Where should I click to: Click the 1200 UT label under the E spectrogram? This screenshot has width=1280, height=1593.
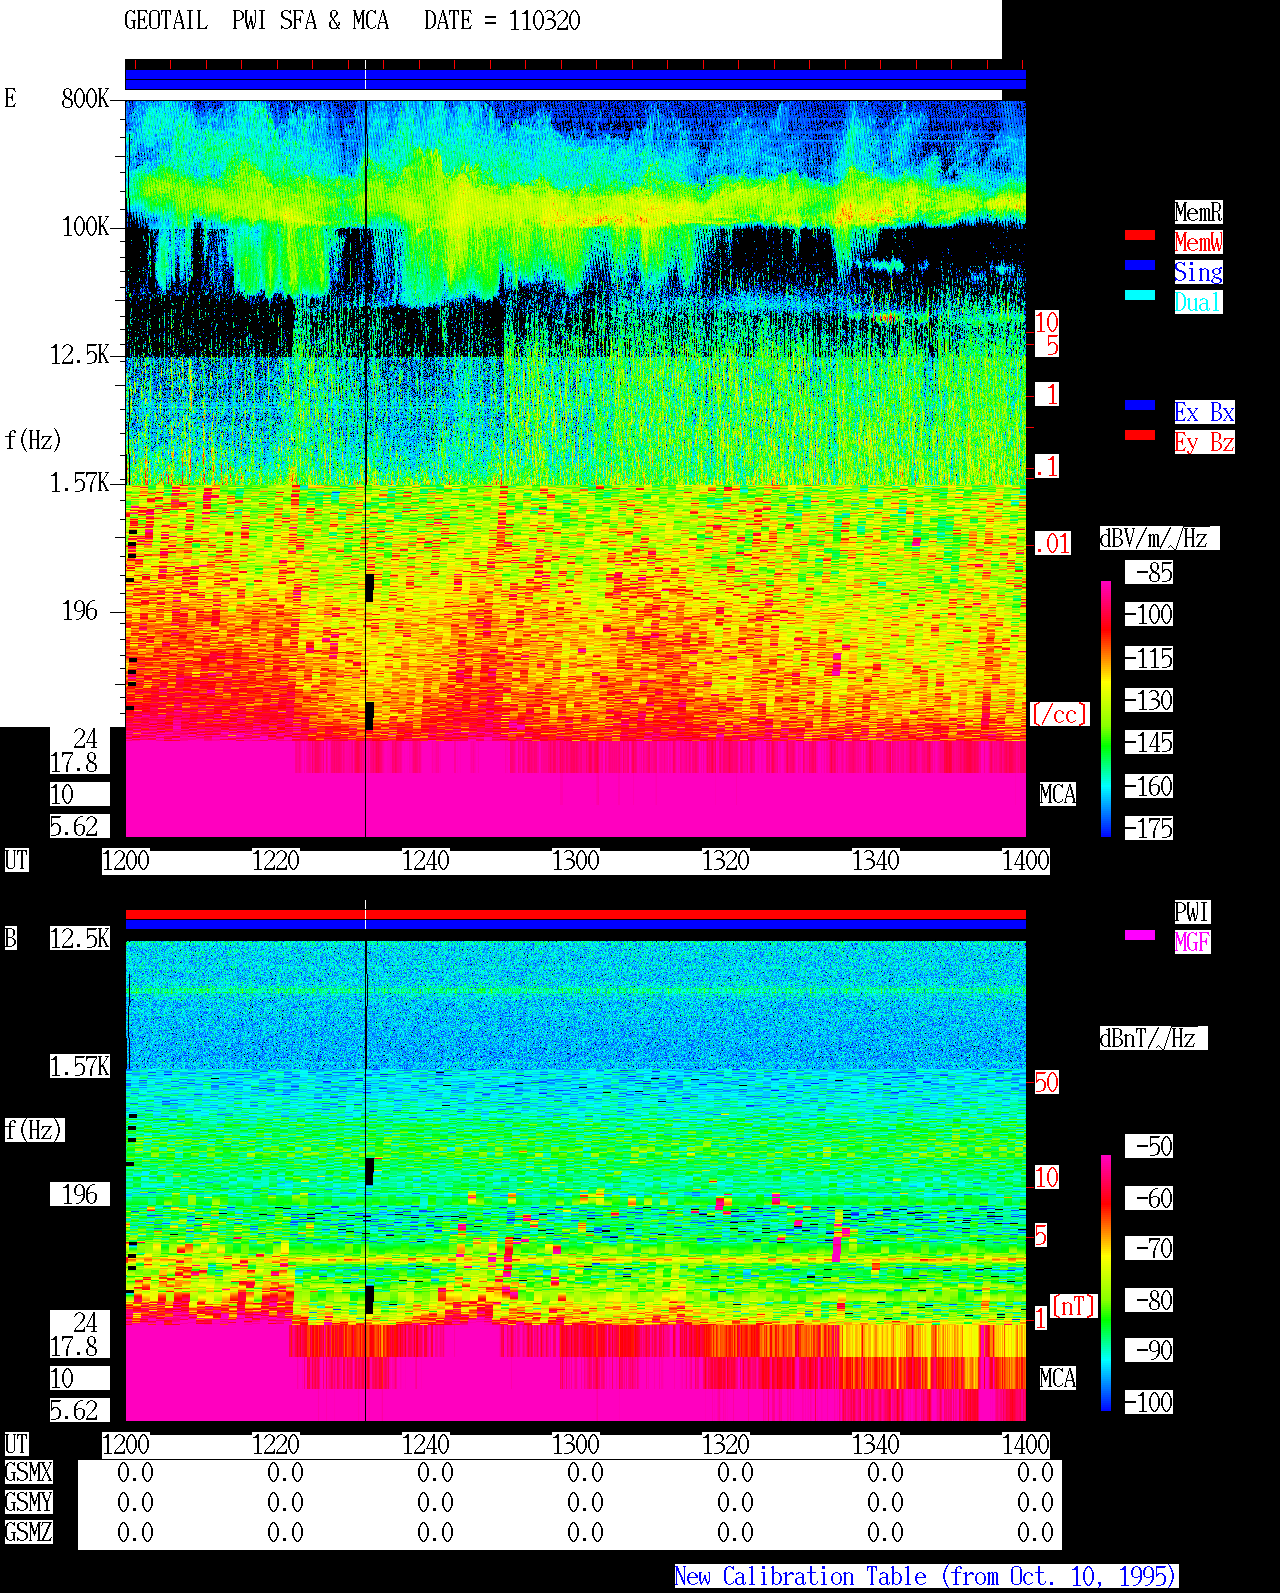[126, 861]
